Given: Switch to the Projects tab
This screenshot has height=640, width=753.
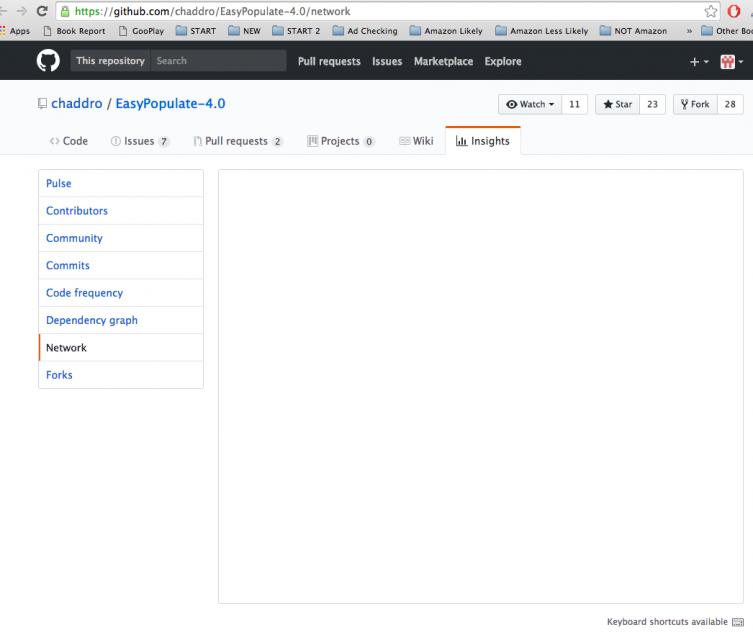Looking at the screenshot, I should click(x=340, y=141).
